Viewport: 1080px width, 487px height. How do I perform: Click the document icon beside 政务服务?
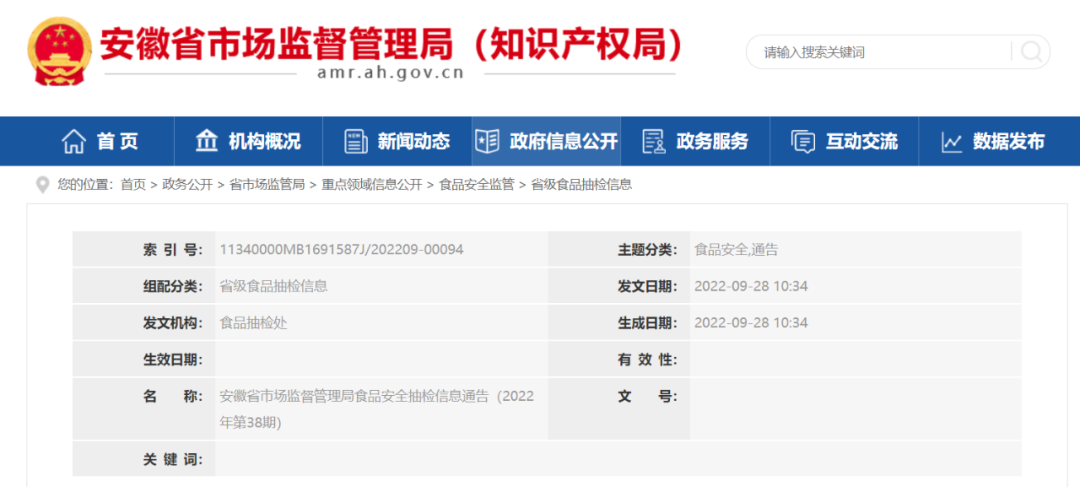654,142
